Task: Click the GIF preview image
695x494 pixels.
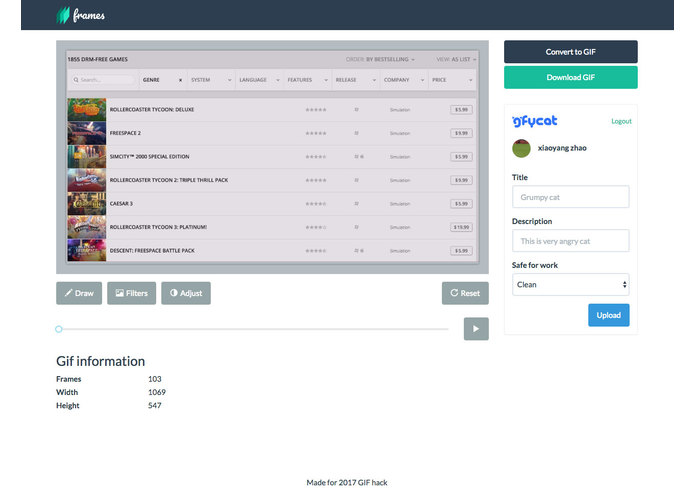Action: (272, 157)
